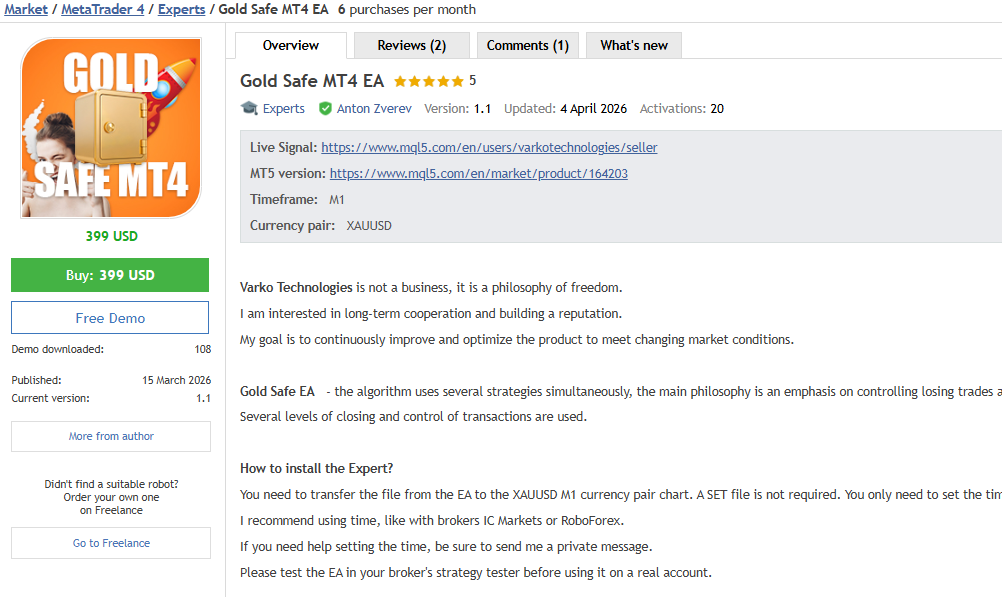
Task: Click the Gold Safe MT4 EA heading
Action: [x=312, y=81]
